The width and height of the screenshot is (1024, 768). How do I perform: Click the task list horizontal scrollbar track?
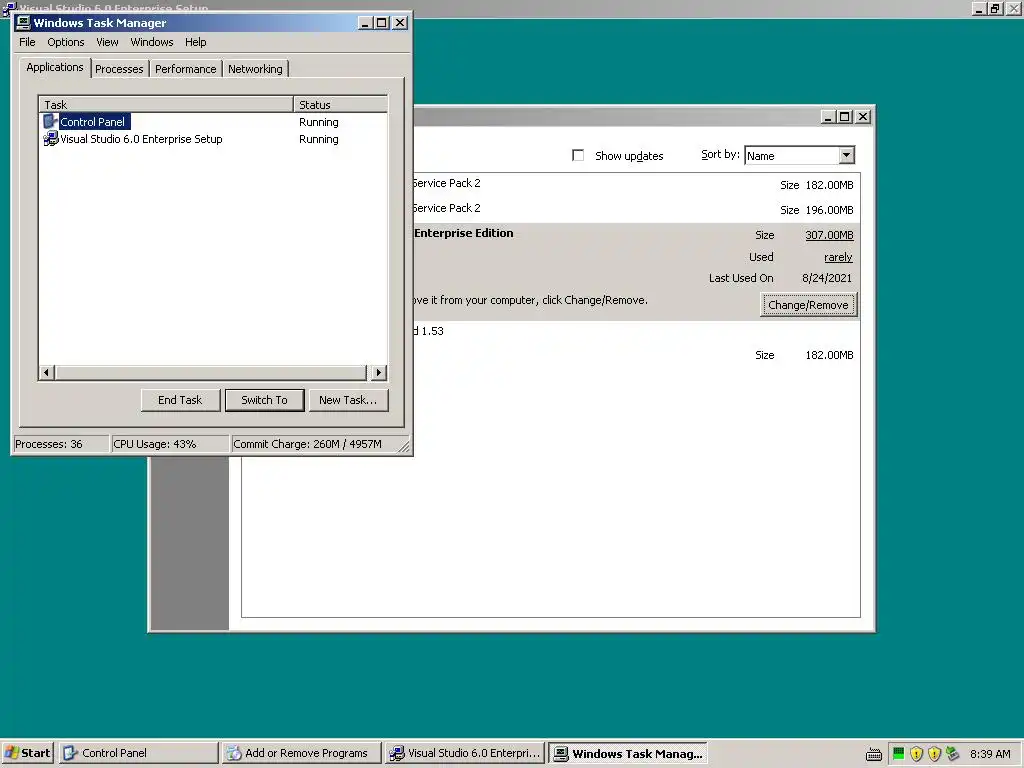coord(211,373)
